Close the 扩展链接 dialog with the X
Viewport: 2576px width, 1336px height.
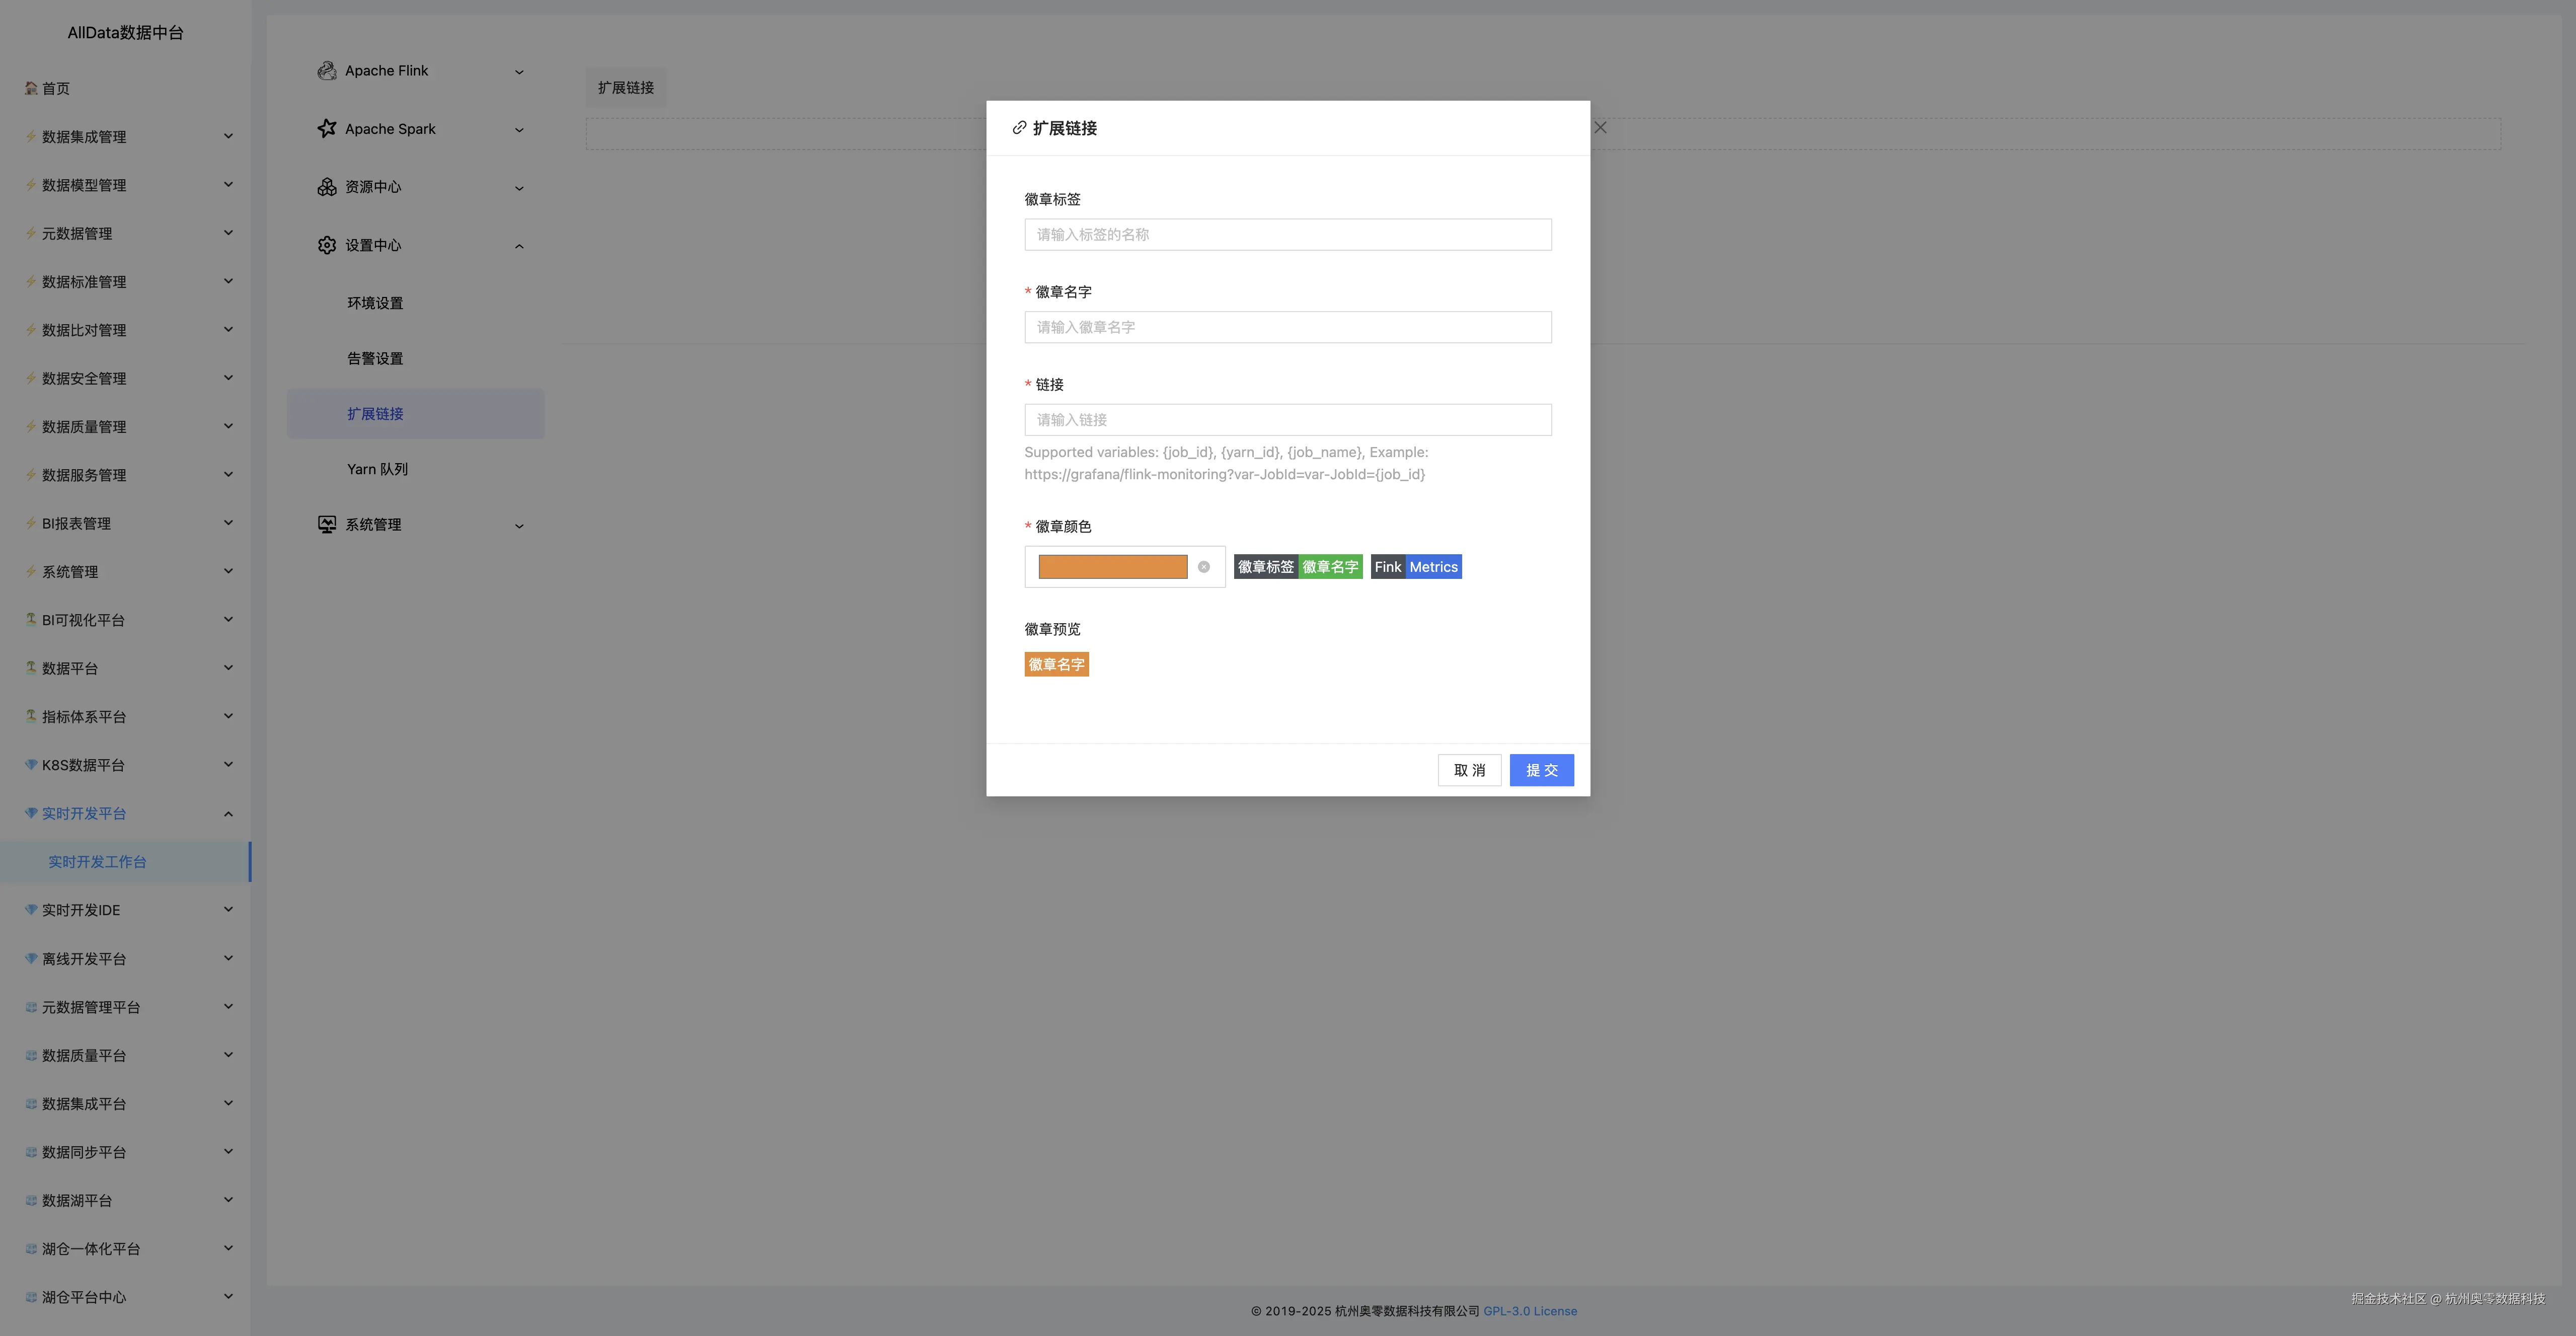click(x=1600, y=127)
